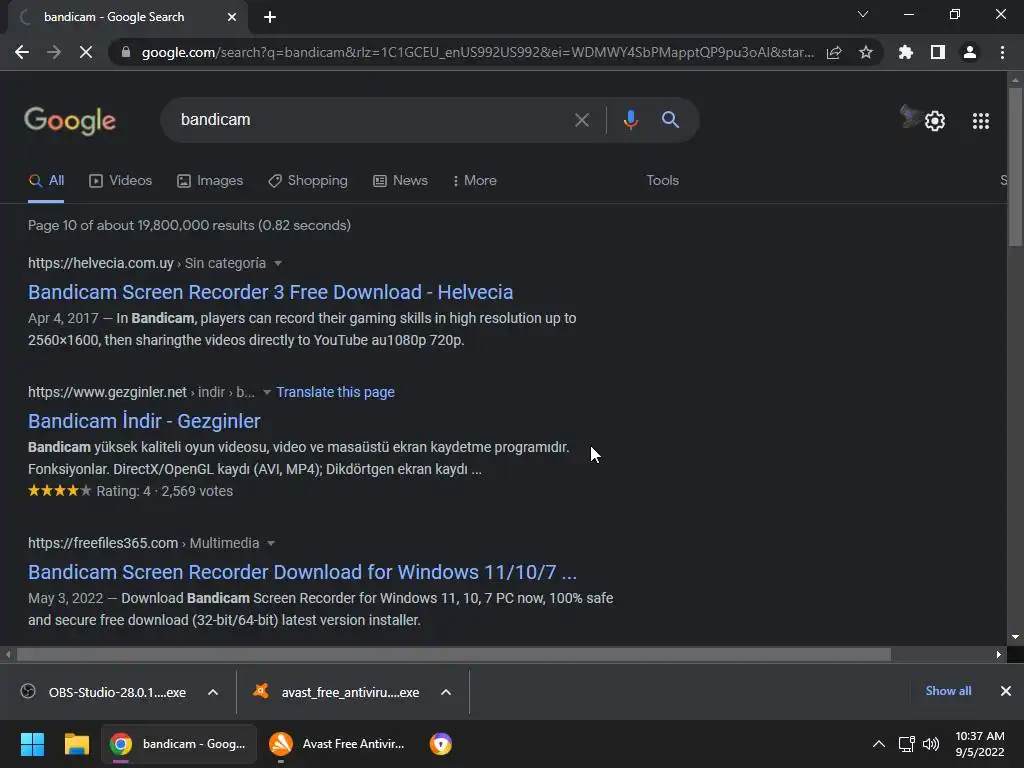This screenshot has width=1024, height=768.
Task: Select the All results tab
Action: [x=46, y=181]
